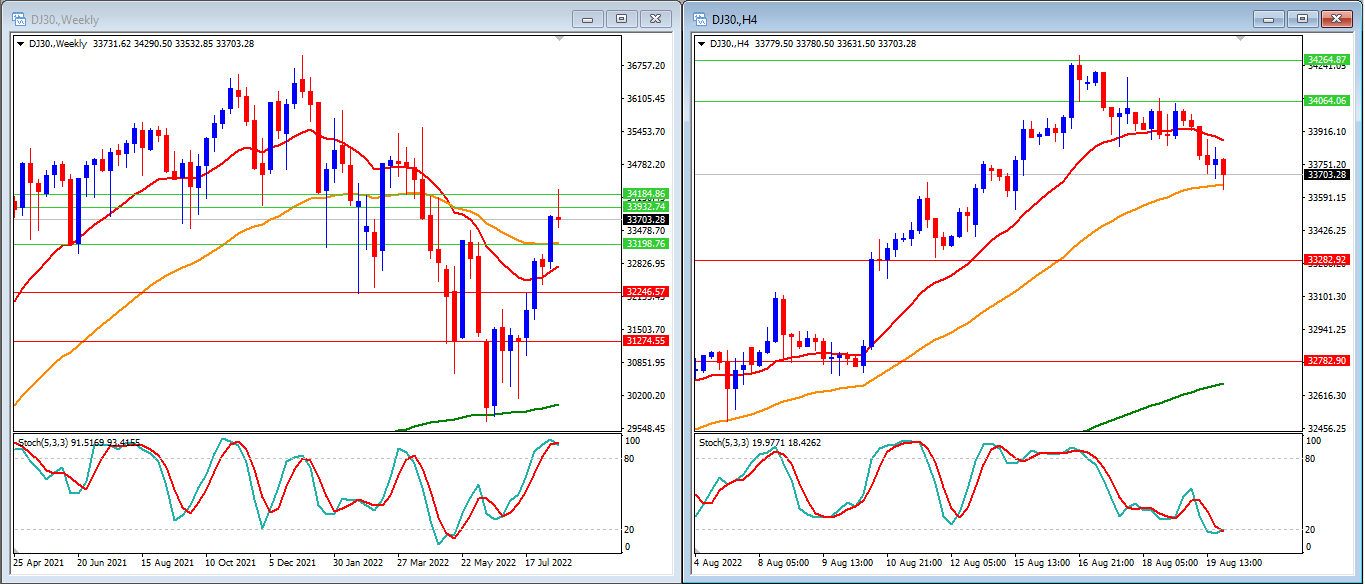Click the 30 Jan 2022 date on Weekly time axis

(358, 563)
